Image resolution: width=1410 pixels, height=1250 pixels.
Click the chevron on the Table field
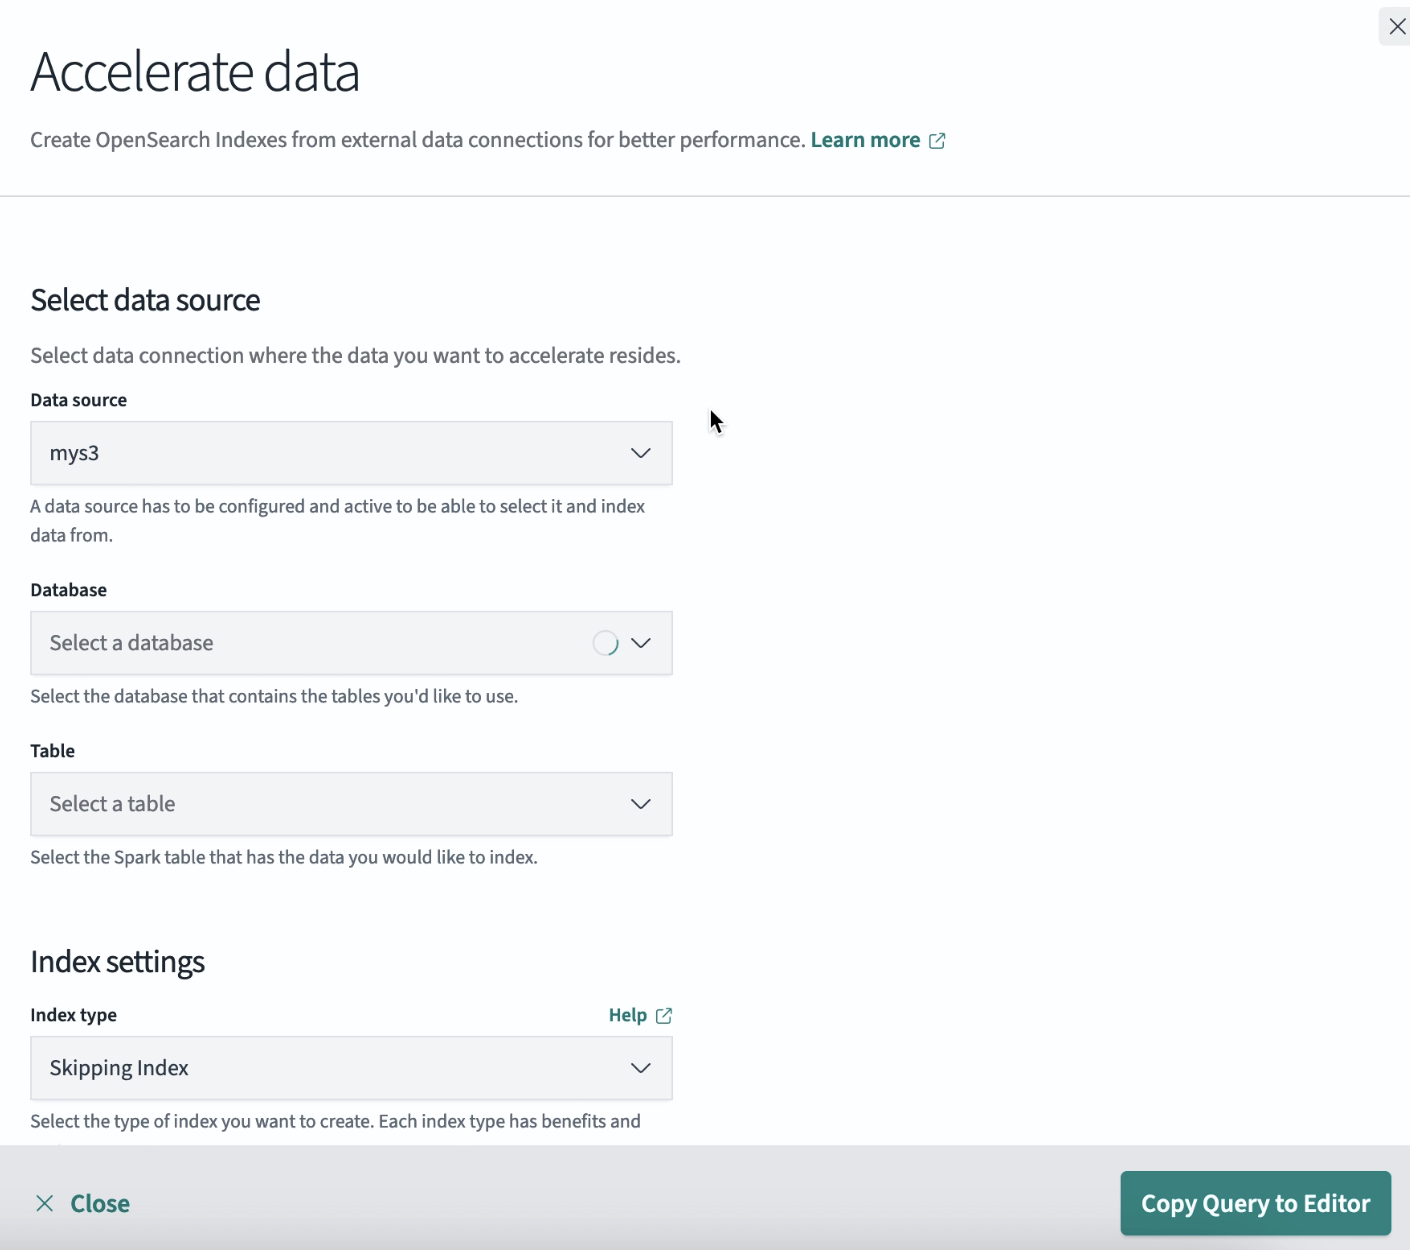click(641, 803)
